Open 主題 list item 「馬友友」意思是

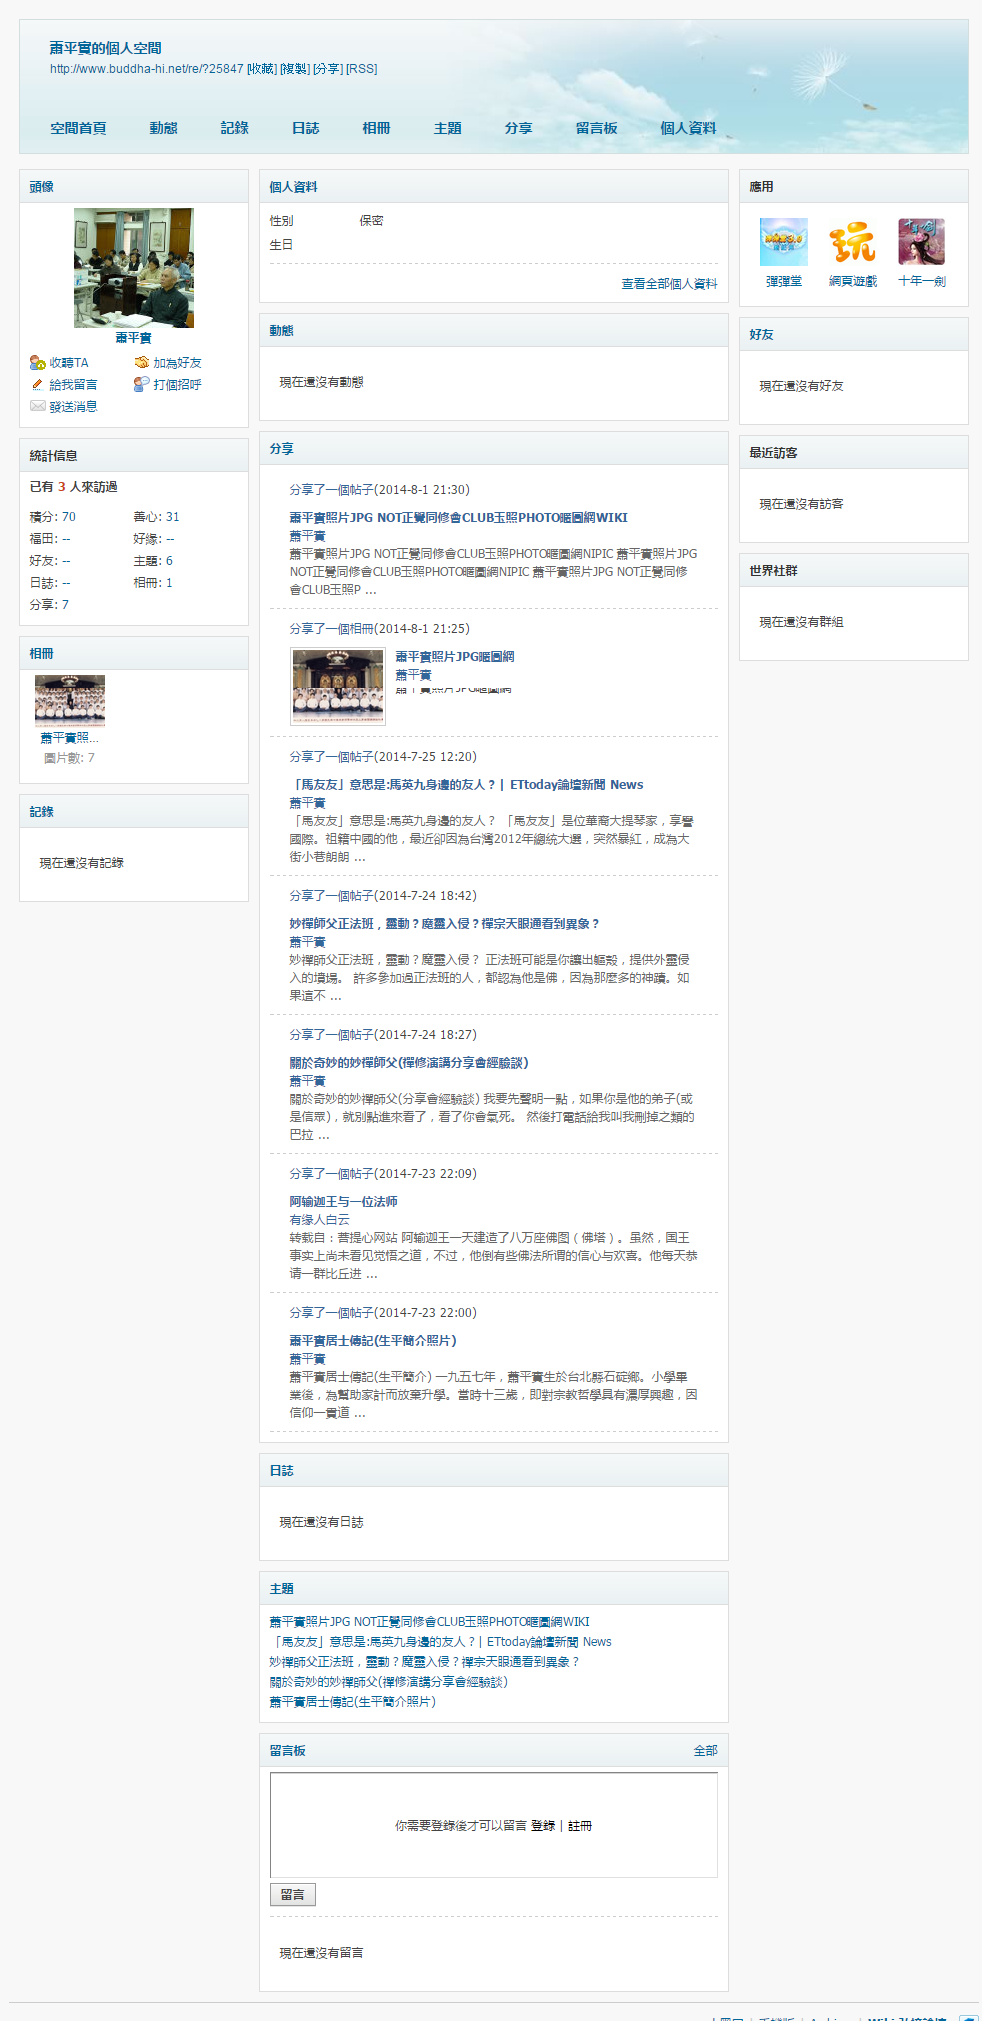click(440, 1642)
